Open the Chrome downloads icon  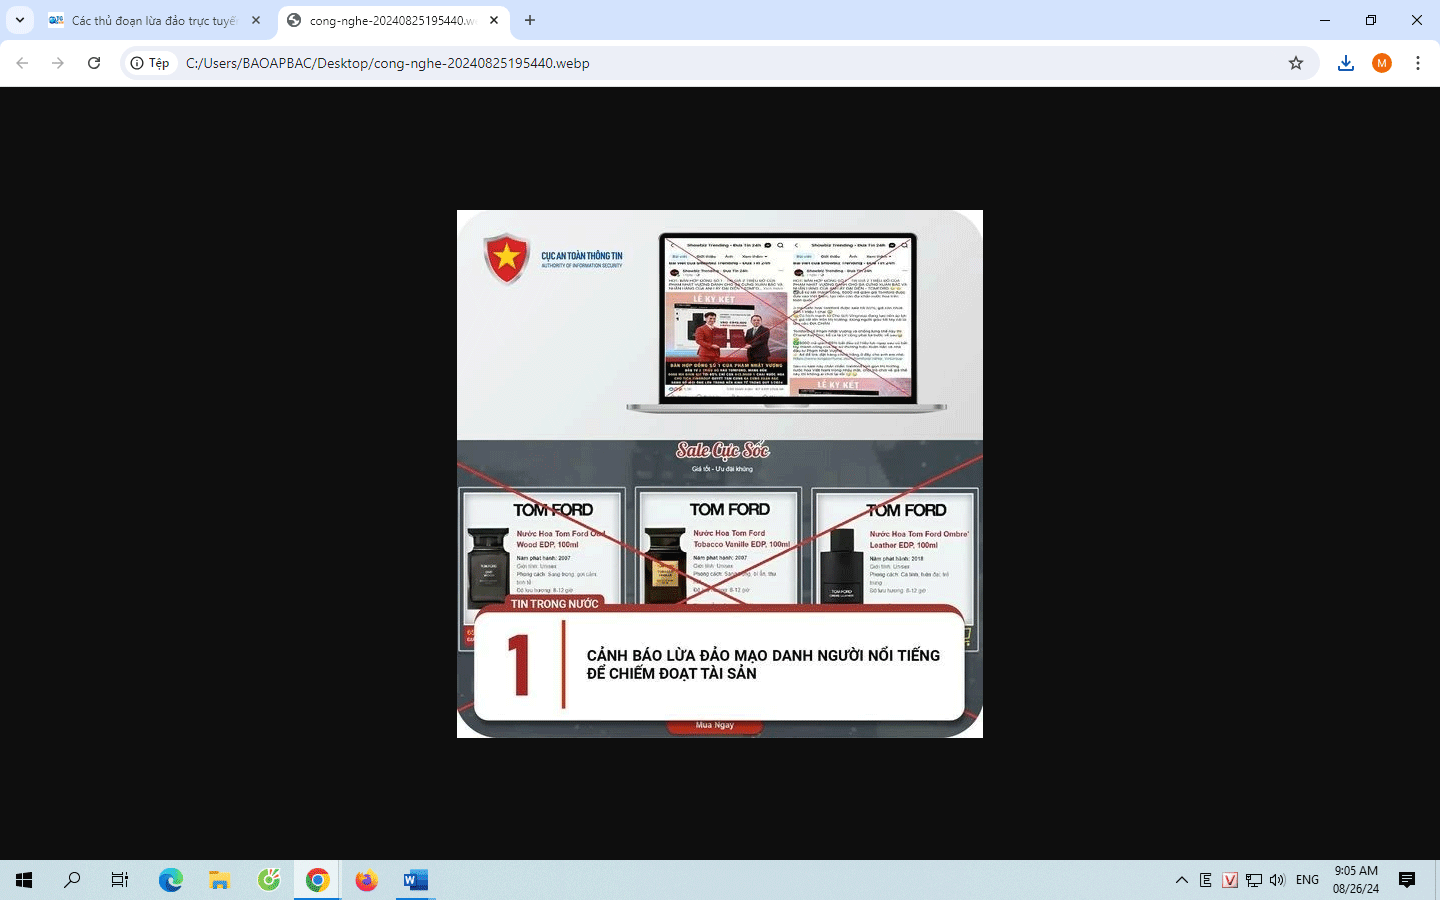[1346, 63]
